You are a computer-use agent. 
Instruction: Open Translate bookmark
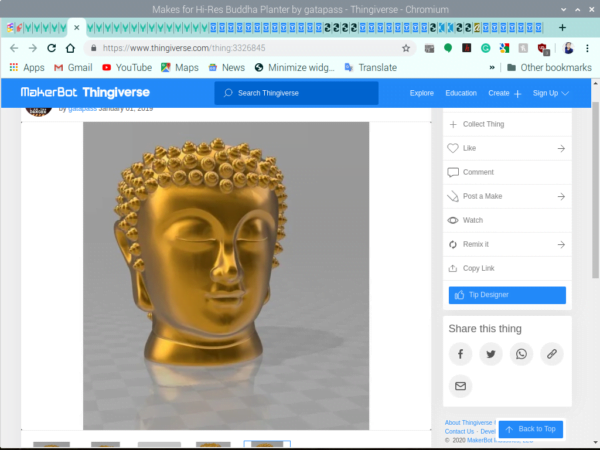click(x=371, y=67)
